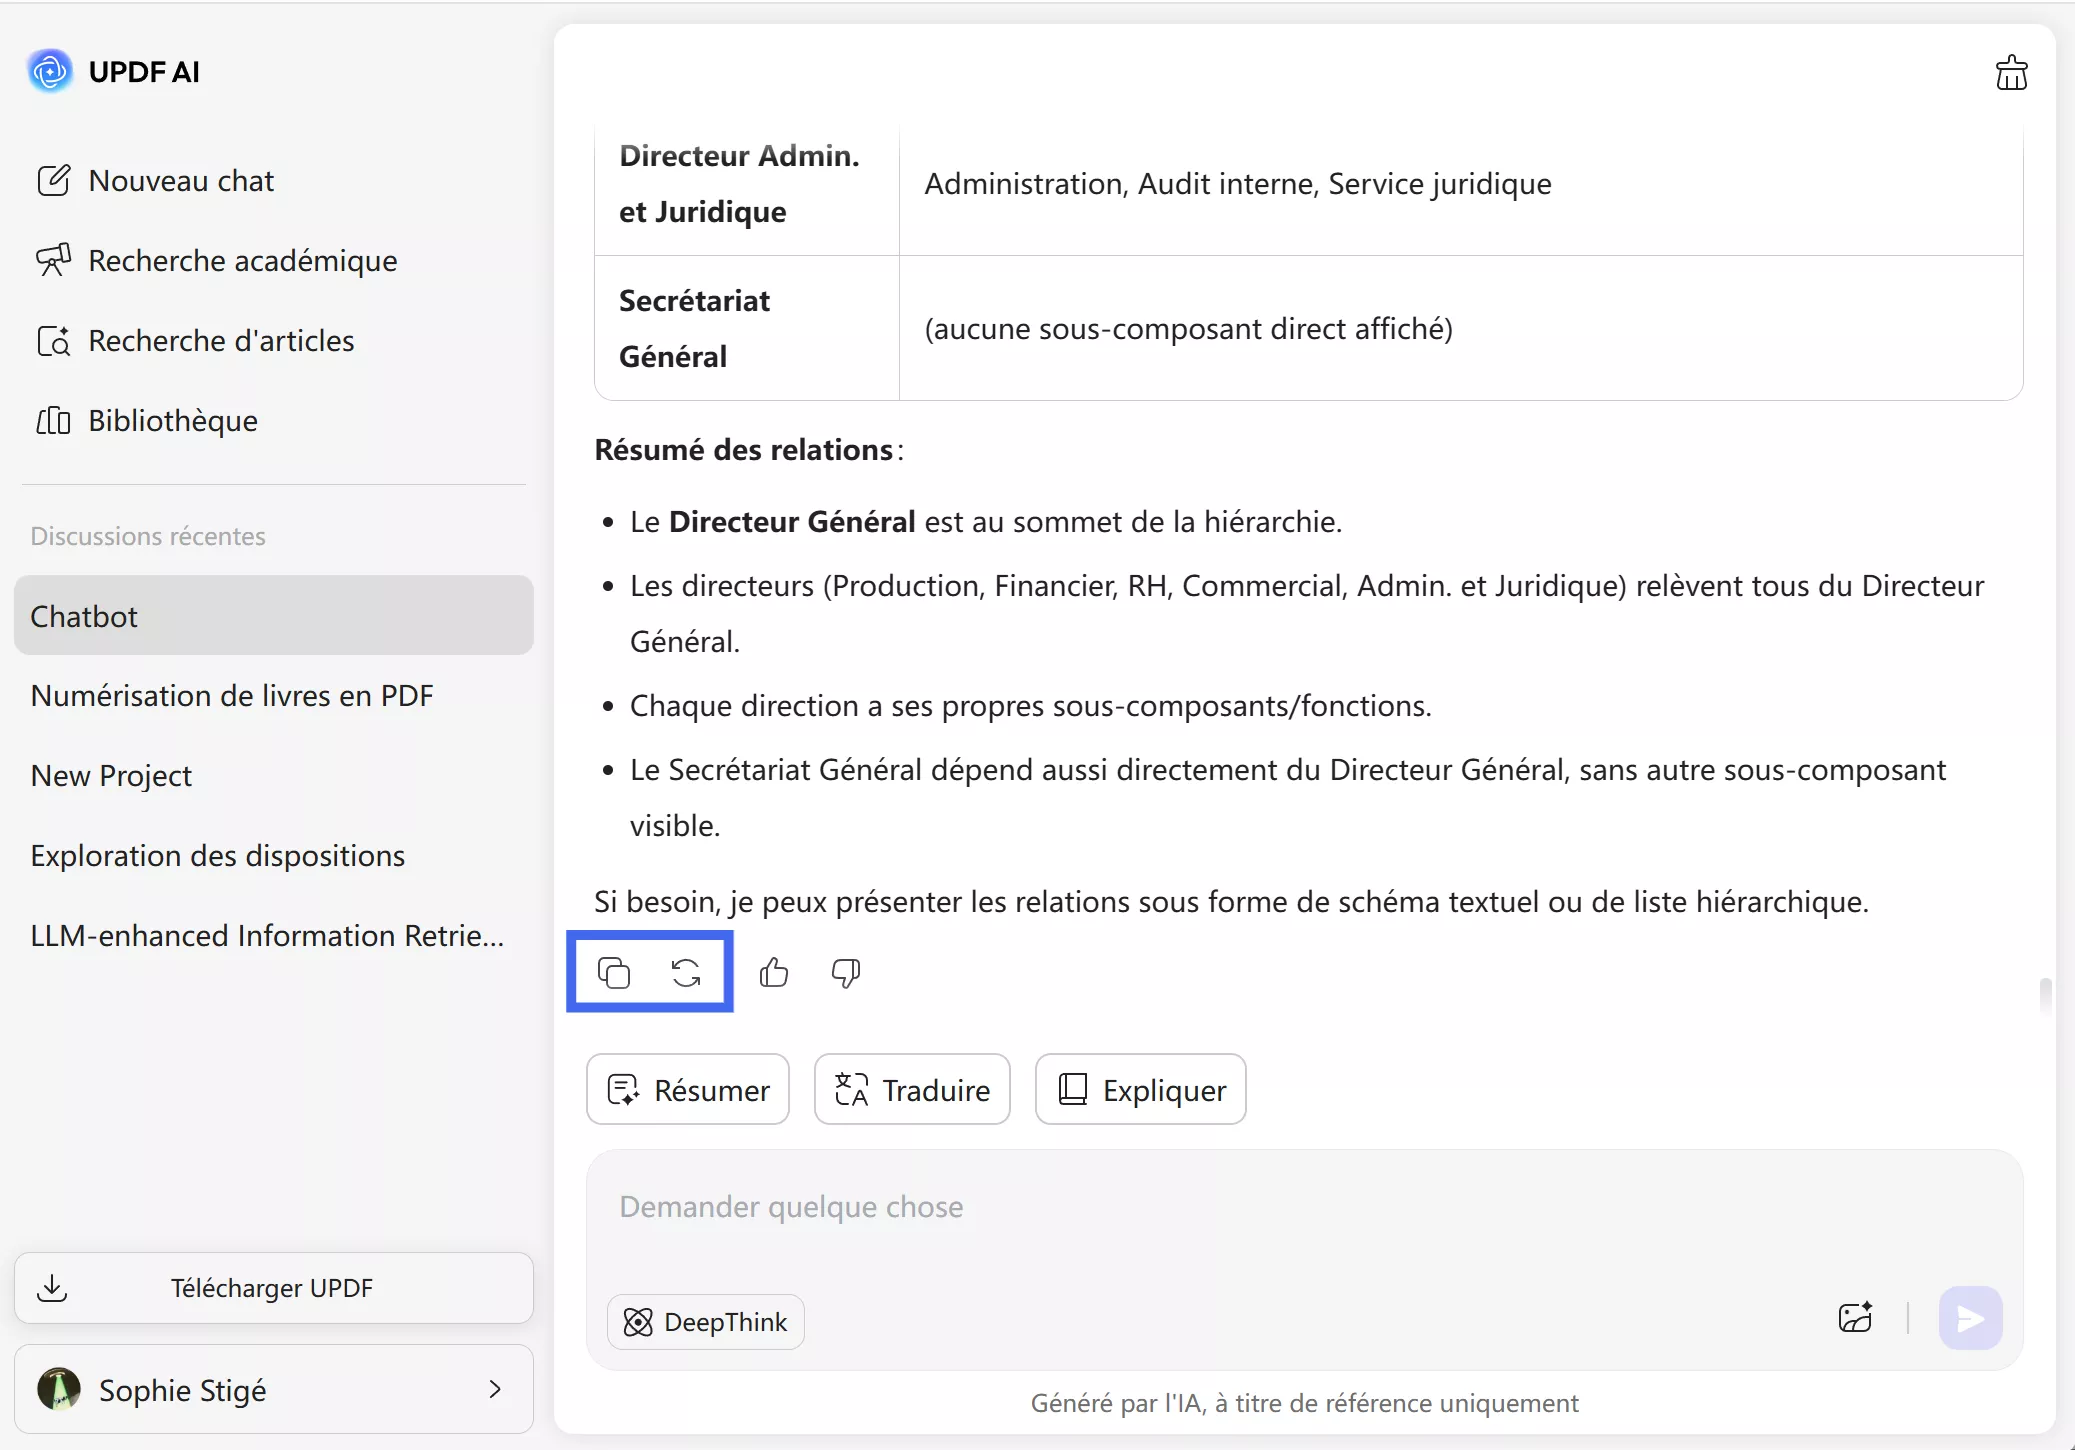Screen dimensions: 2075x1450
Task: Click the thumbs down icon
Action: pos(846,972)
